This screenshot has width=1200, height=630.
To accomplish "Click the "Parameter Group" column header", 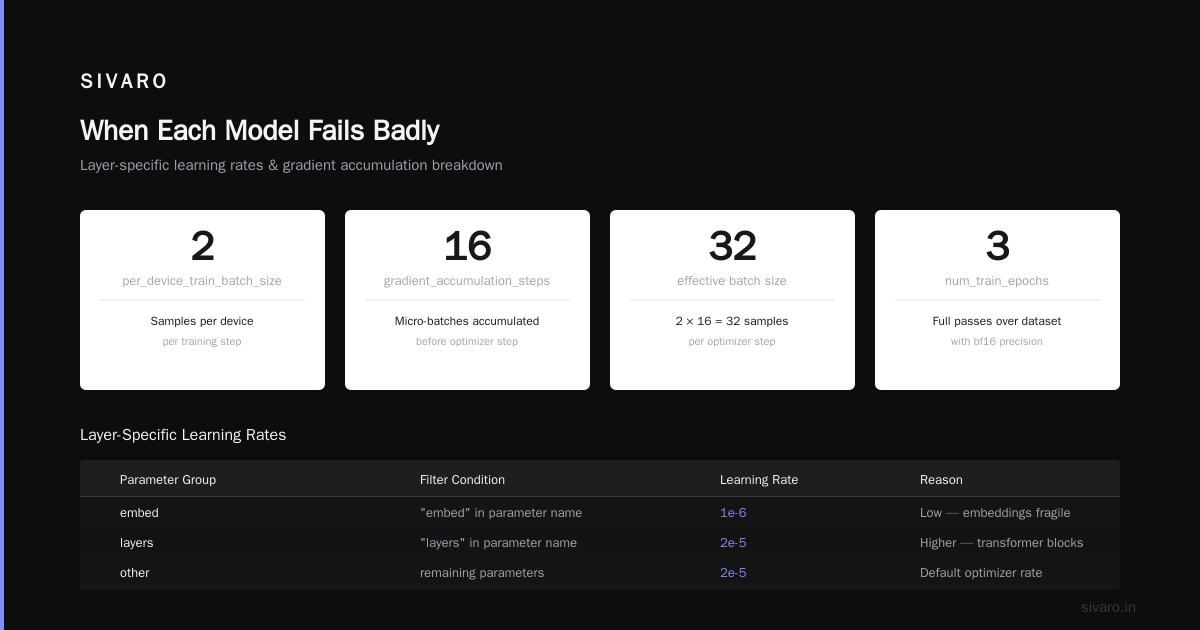I will pyautogui.click(x=168, y=480).
